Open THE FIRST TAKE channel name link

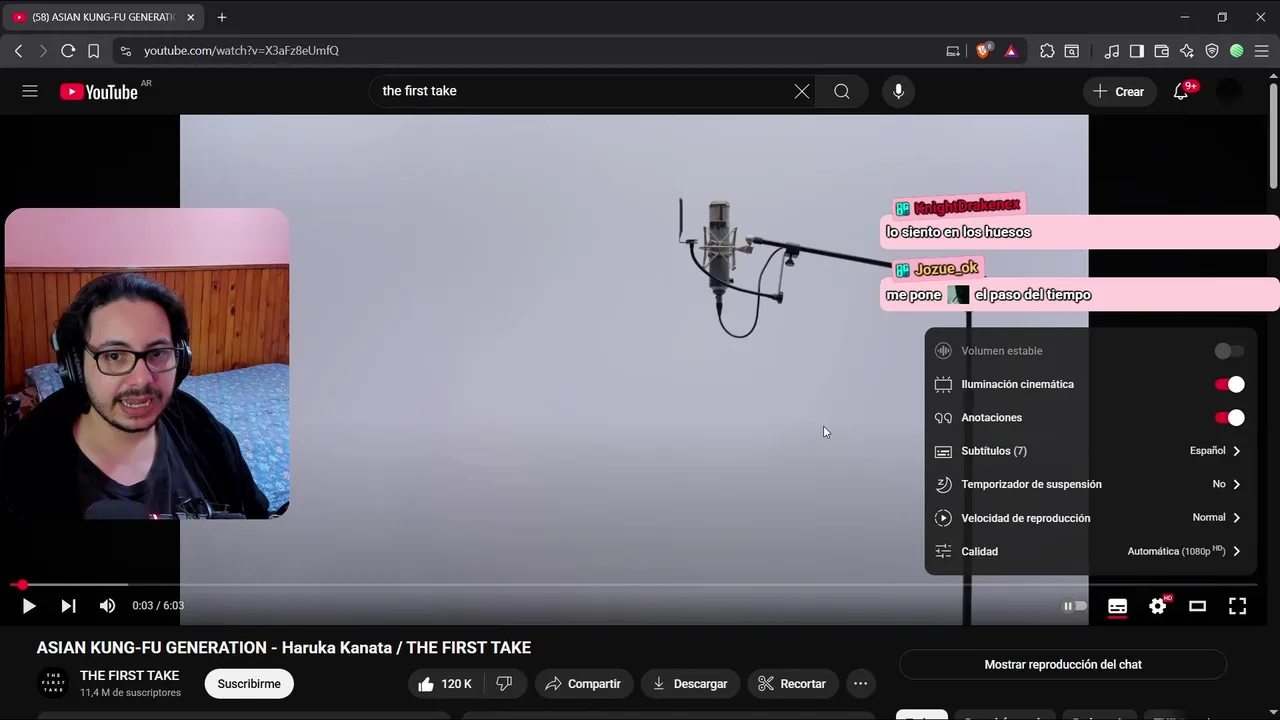click(x=129, y=676)
